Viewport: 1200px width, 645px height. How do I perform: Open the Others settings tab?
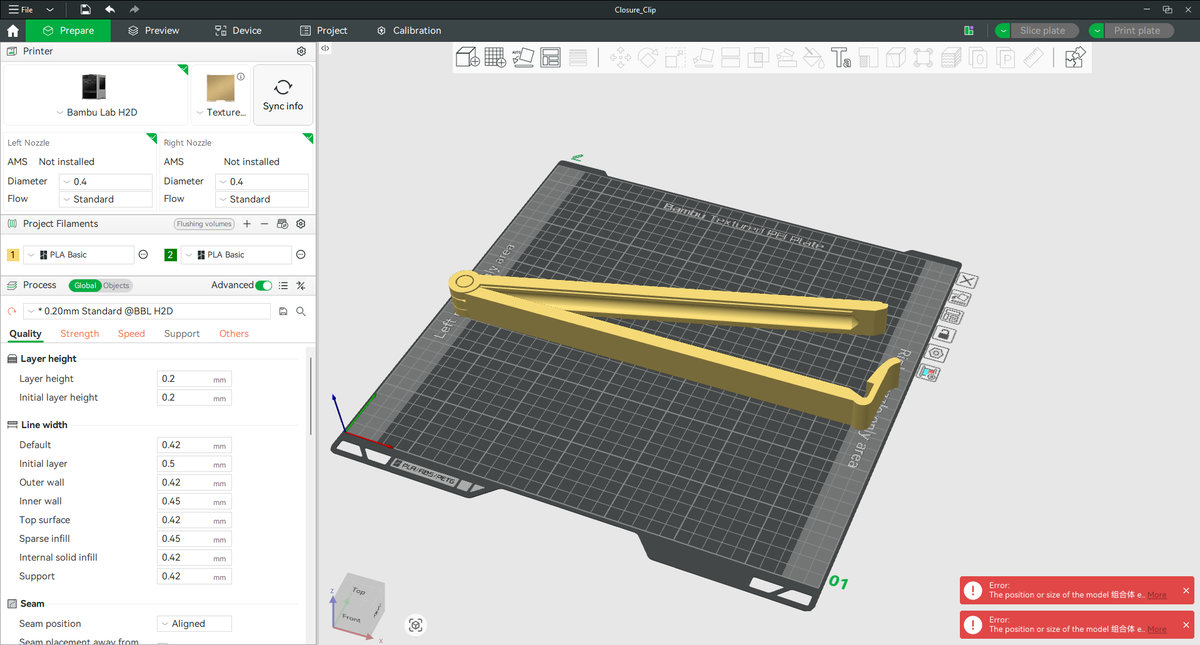tap(234, 334)
